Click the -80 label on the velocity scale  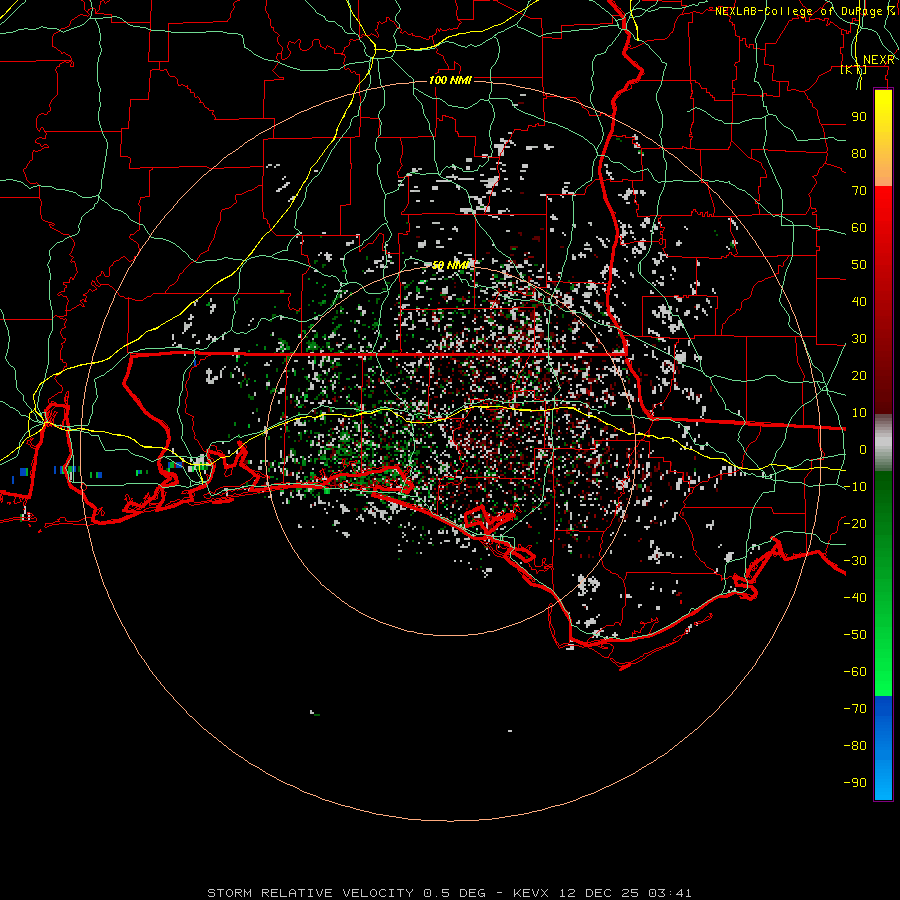tap(855, 746)
